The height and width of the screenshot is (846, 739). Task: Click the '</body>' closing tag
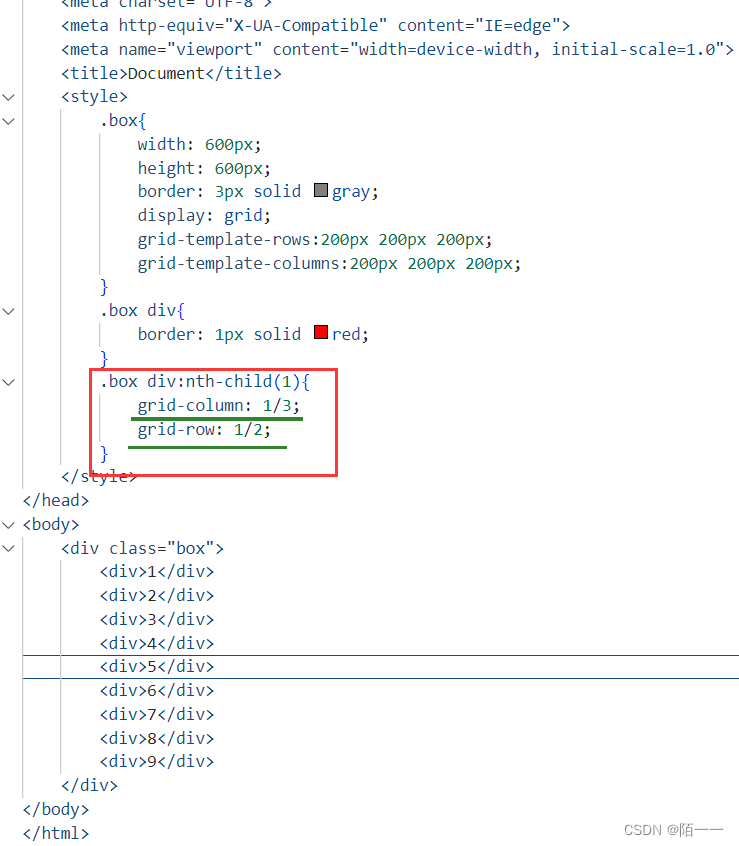coord(56,809)
